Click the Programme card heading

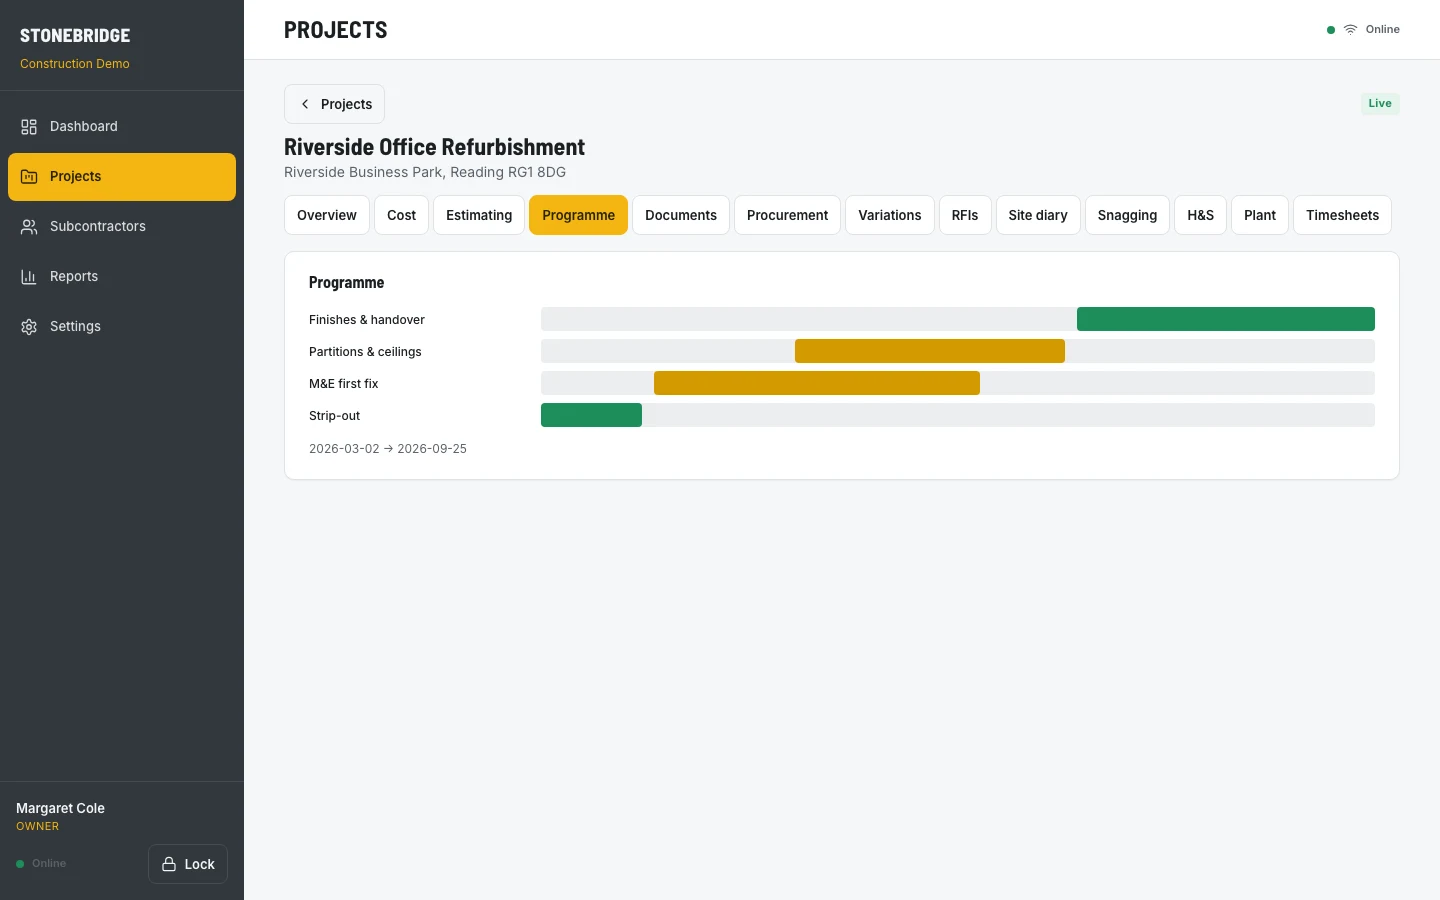coord(346,283)
